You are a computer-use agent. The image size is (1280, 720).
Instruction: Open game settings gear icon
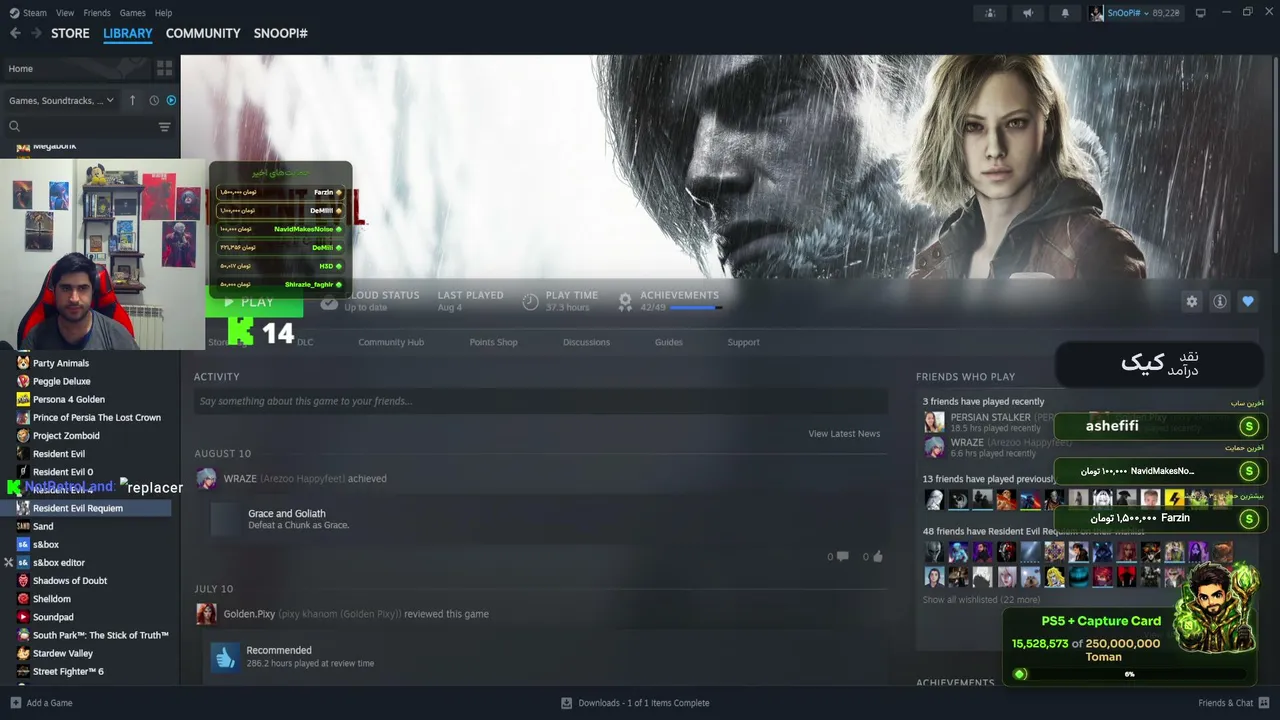click(x=1191, y=301)
